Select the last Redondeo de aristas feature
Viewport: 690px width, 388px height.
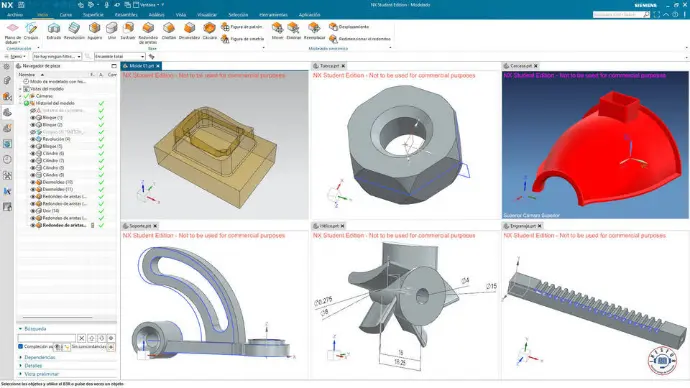pos(64,225)
